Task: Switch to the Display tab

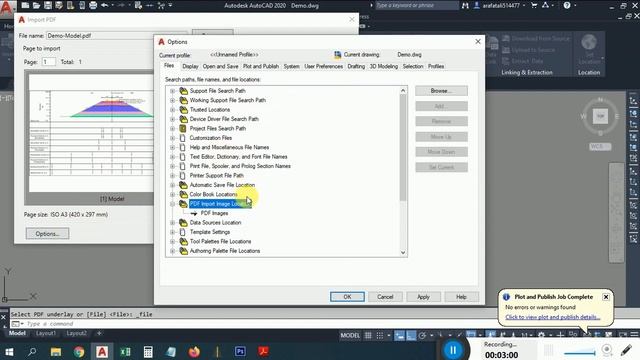Action: (x=190, y=66)
